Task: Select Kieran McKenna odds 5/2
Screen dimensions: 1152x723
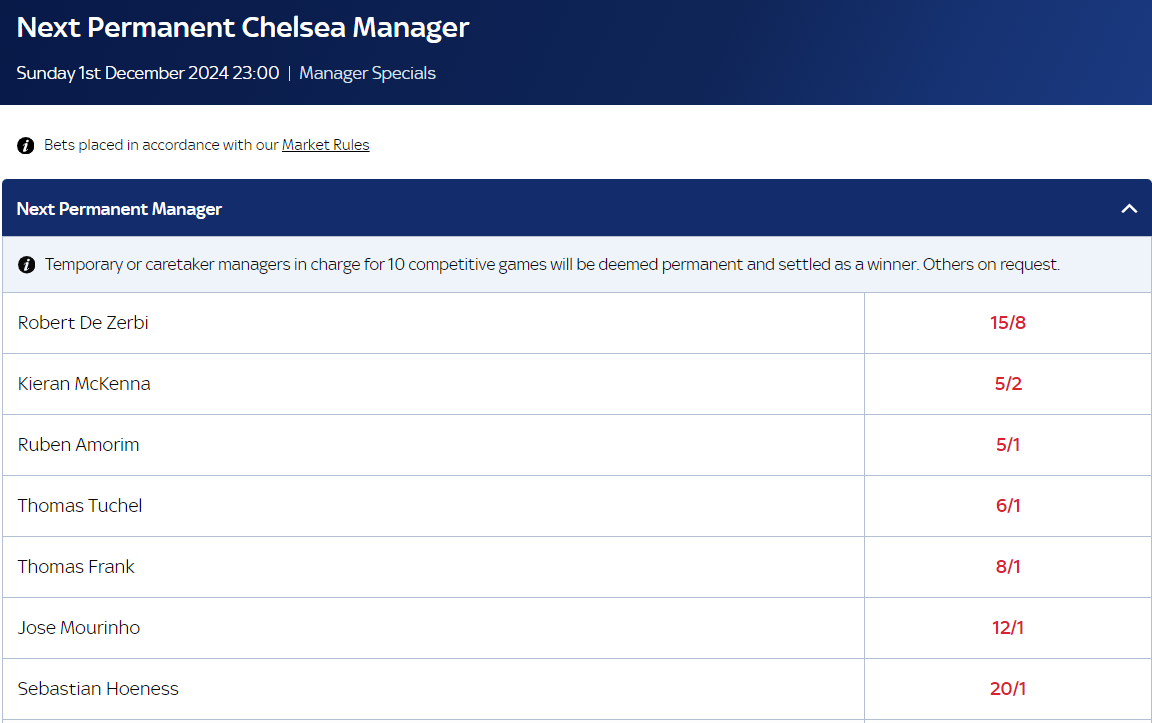Action: click(1008, 384)
